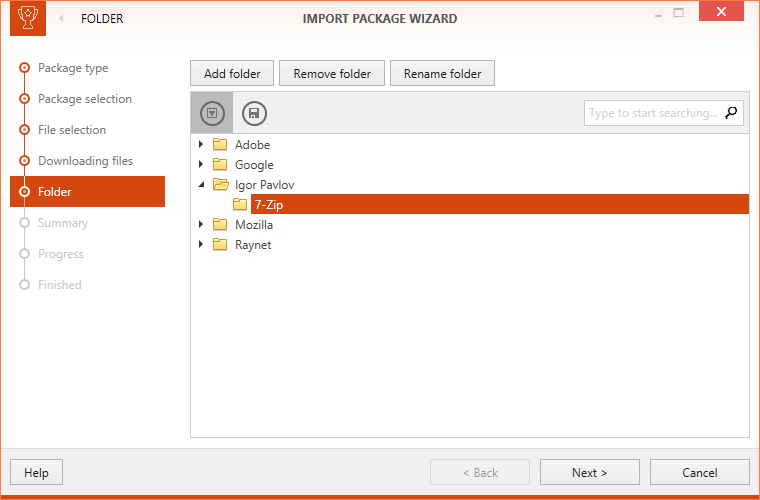Select the Mozilla folder label
The image size is (760, 500).
point(254,224)
